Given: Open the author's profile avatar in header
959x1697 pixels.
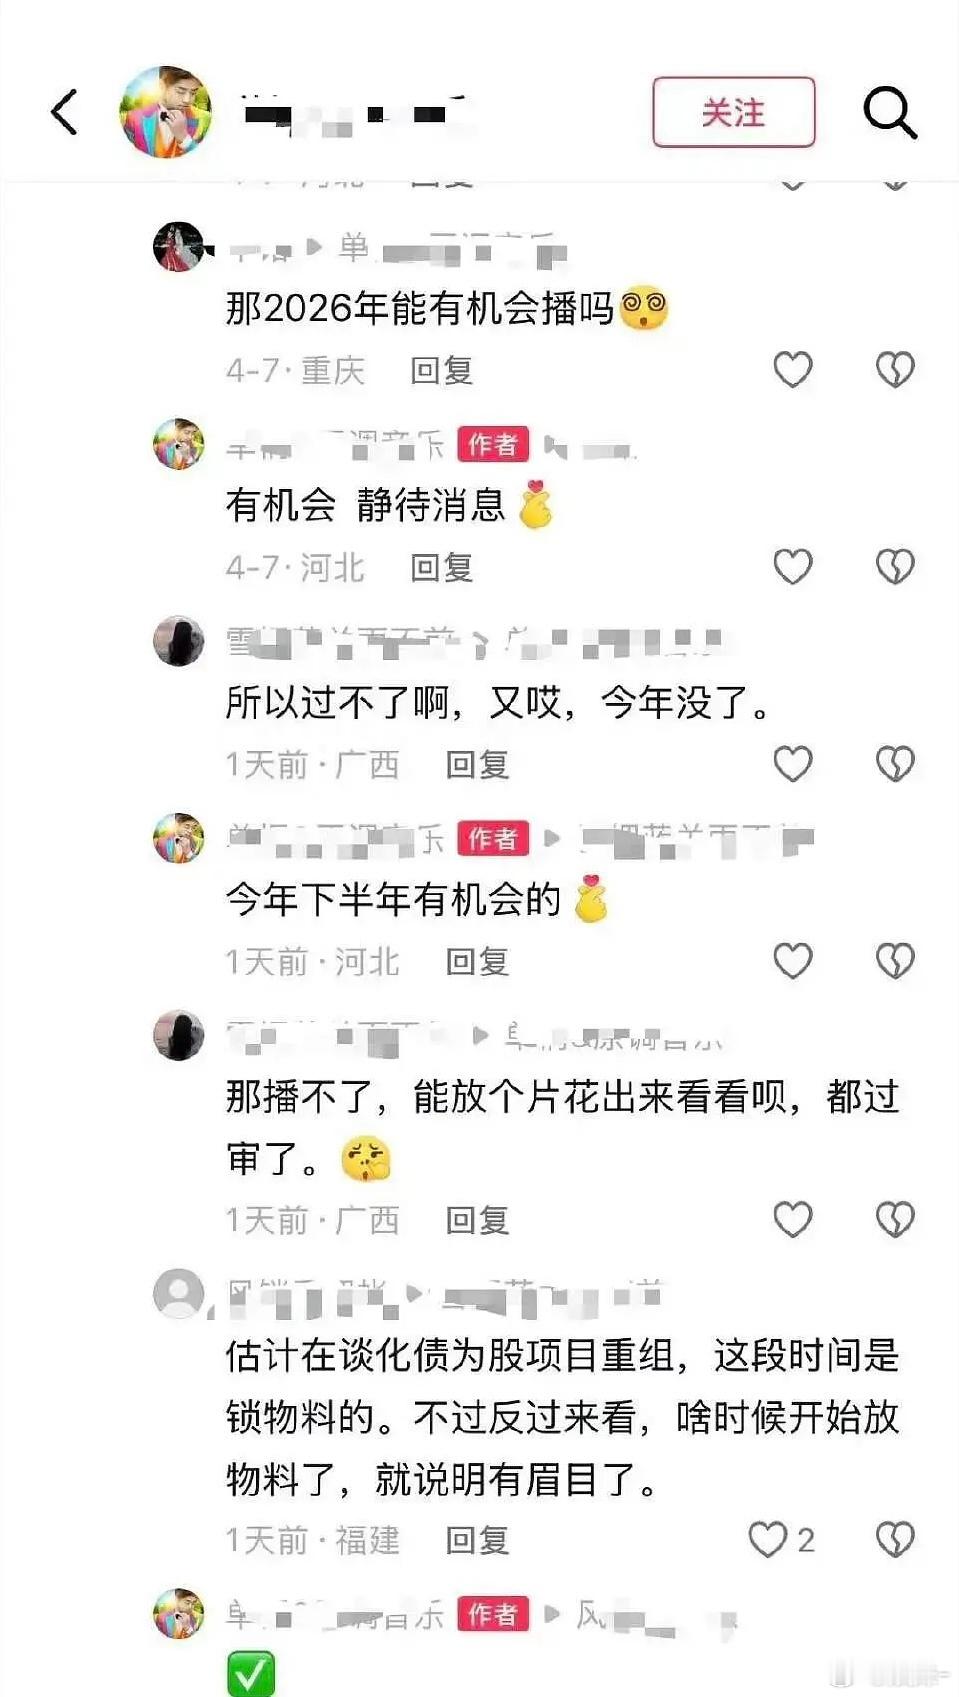Looking at the screenshot, I should pos(166,112).
